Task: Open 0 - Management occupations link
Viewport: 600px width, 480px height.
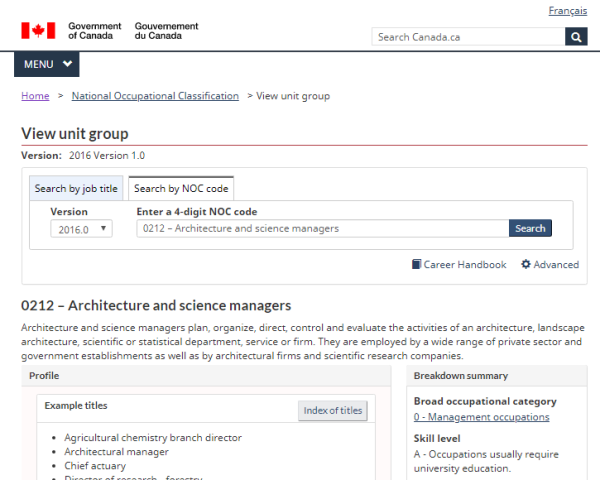Action: [481, 417]
